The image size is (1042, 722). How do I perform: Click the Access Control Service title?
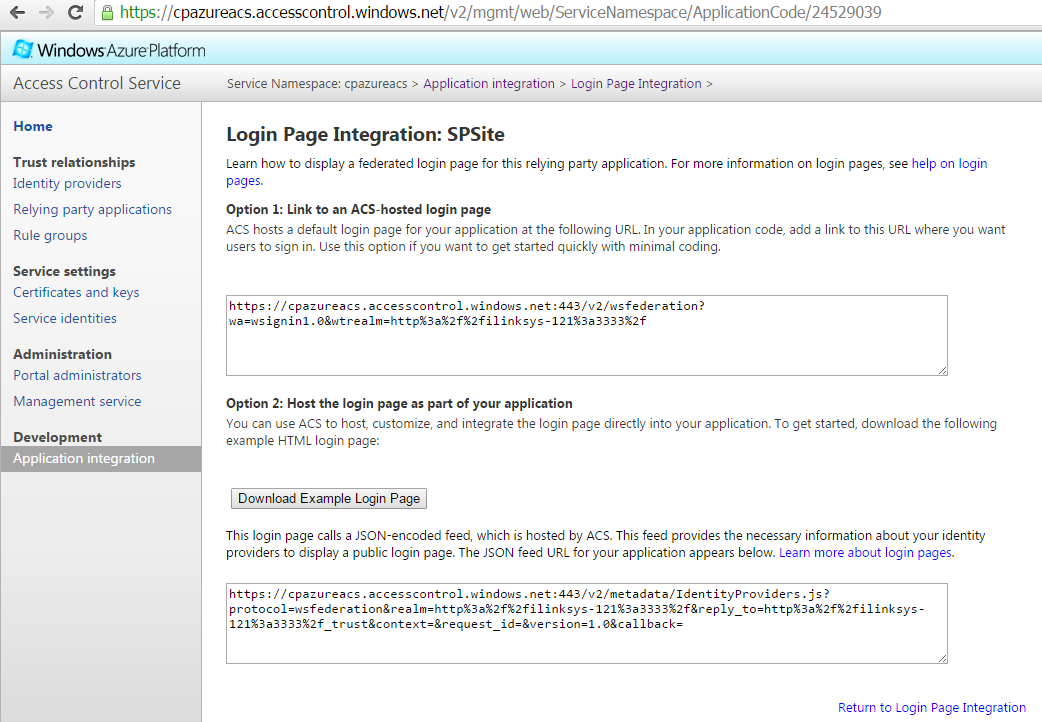point(97,83)
